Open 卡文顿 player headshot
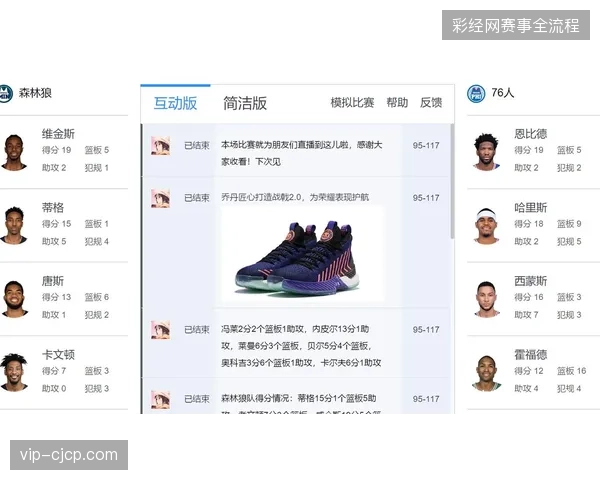600x480 pixels. pyautogui.click(x=14, y=372)
